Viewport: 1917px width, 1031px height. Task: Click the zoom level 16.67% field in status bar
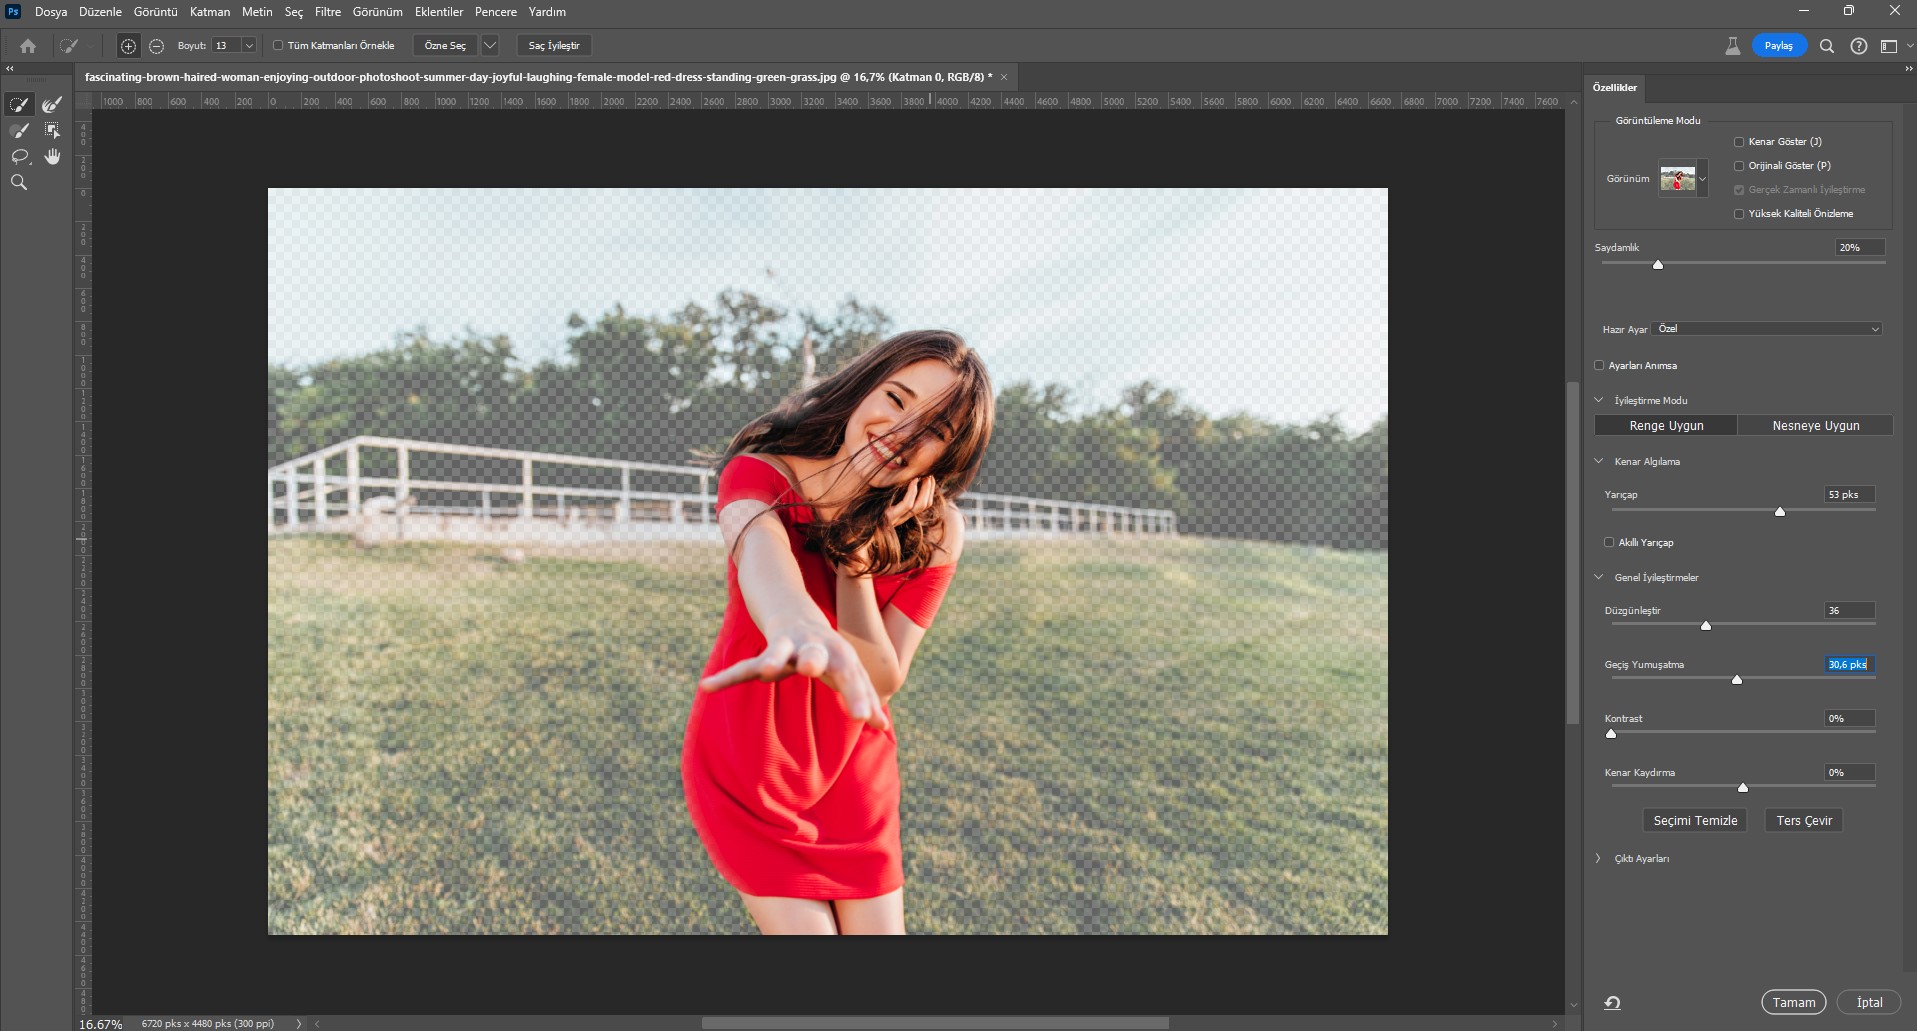click(101, 1024)
